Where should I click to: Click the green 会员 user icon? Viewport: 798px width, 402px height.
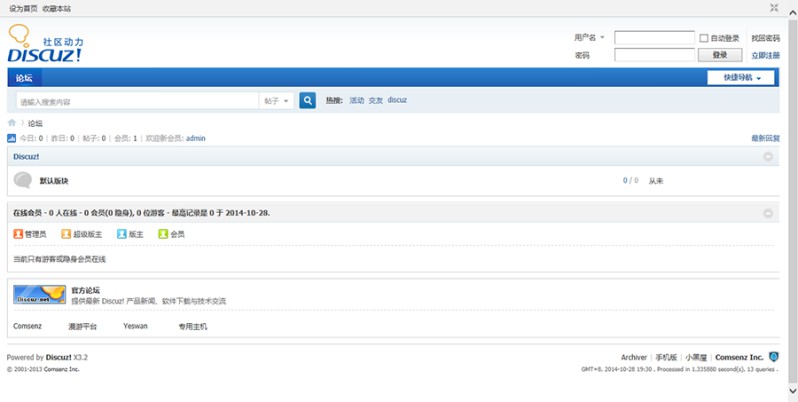(163, 234)
